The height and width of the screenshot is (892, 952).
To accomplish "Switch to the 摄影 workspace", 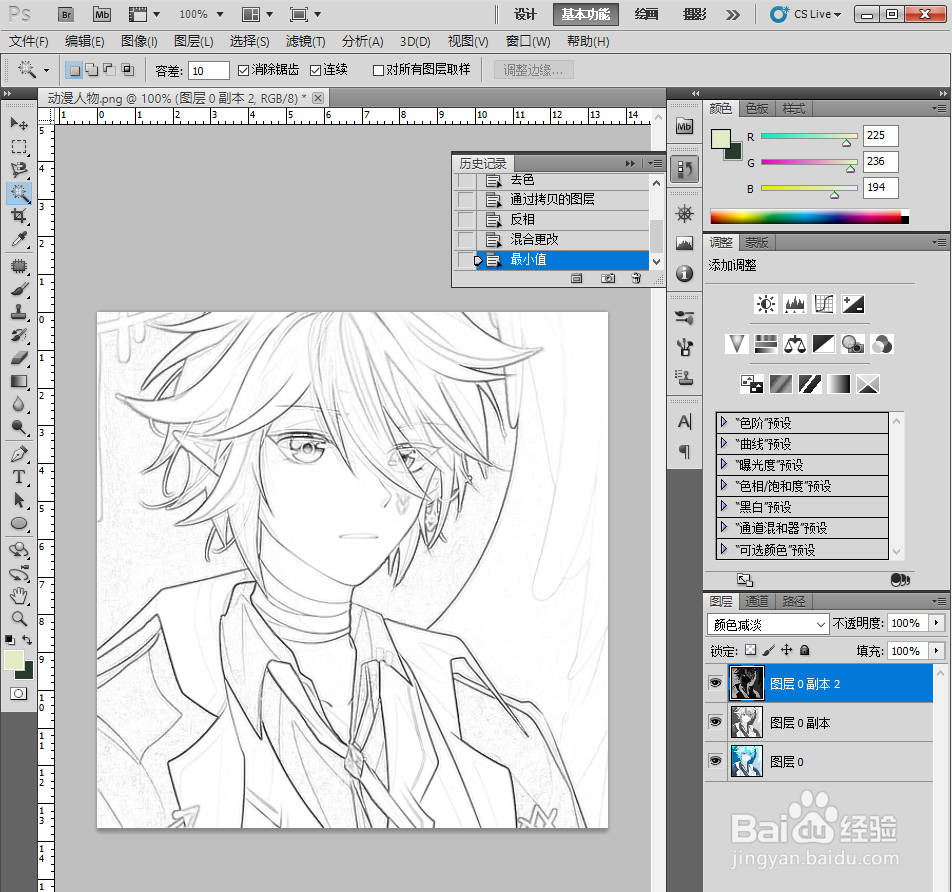I will tap(695, 15).
